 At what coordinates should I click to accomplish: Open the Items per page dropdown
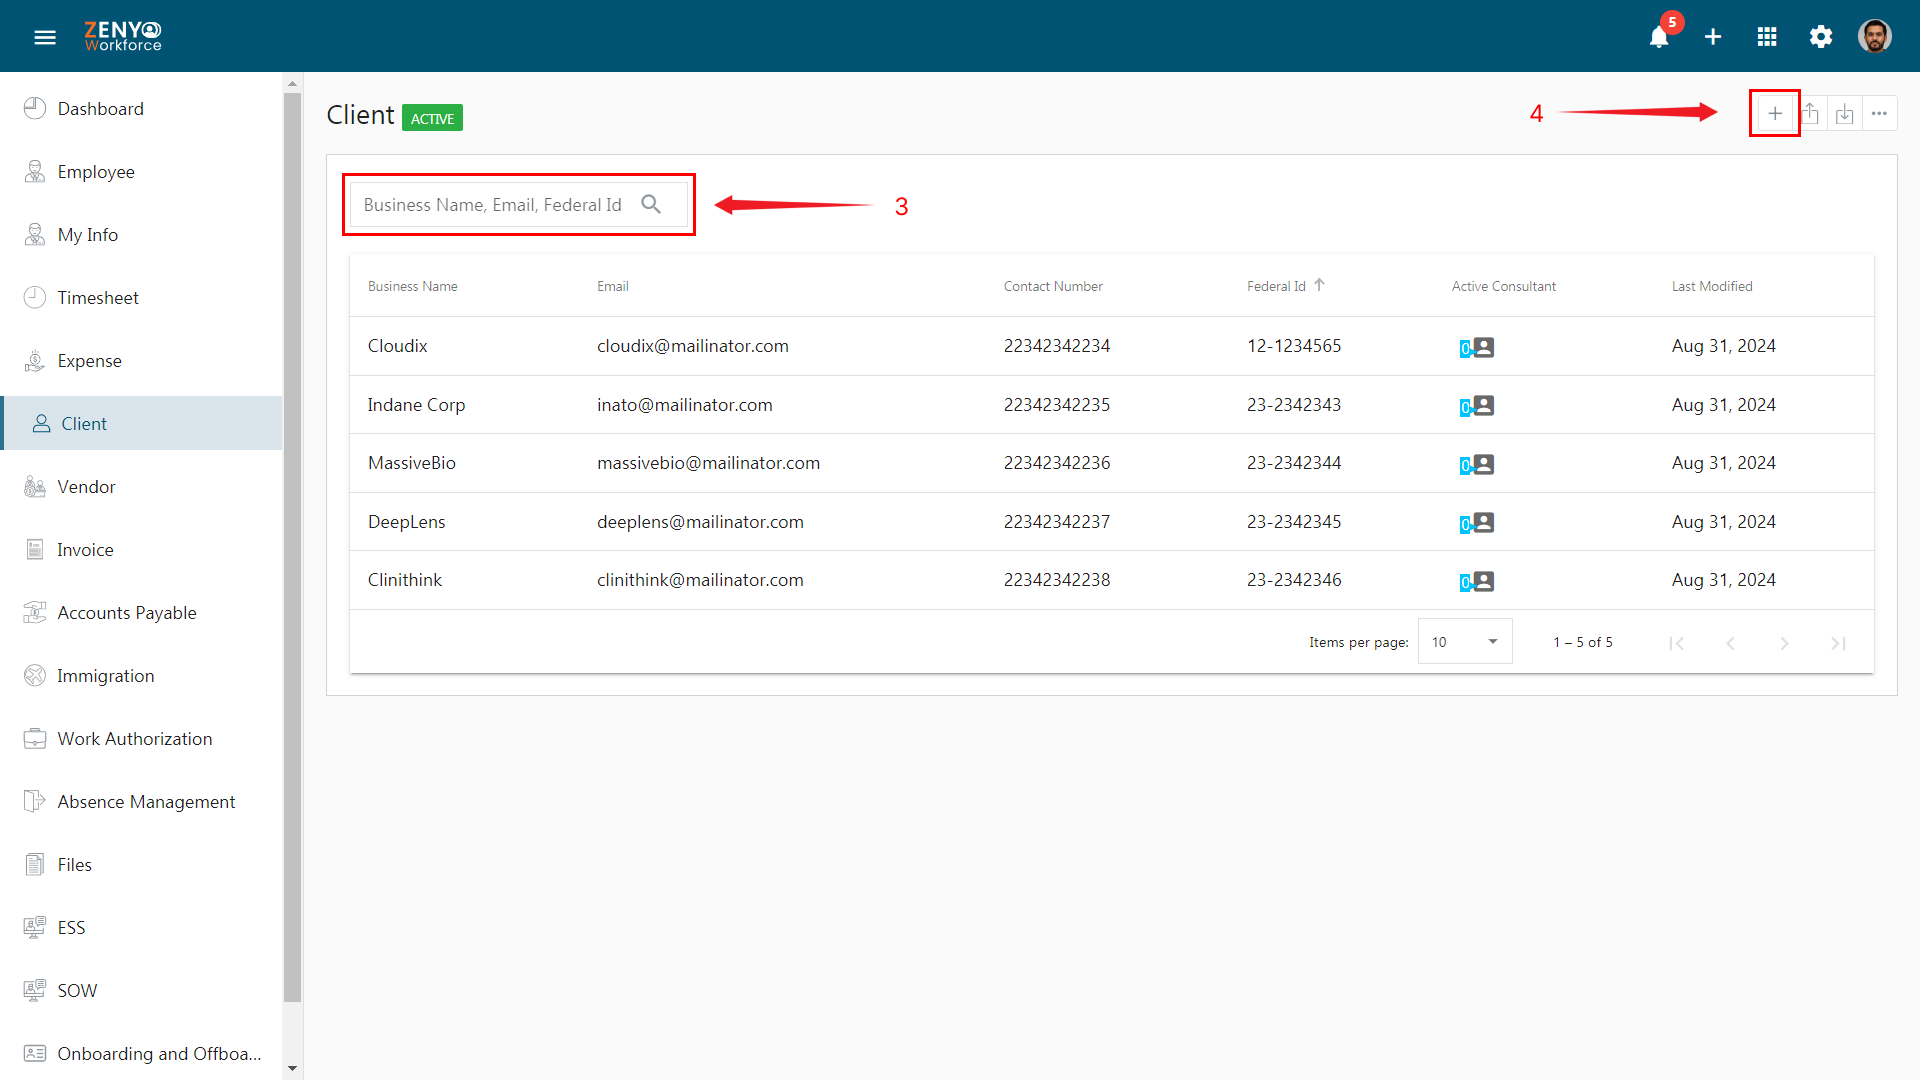[x=1464, y=641]
